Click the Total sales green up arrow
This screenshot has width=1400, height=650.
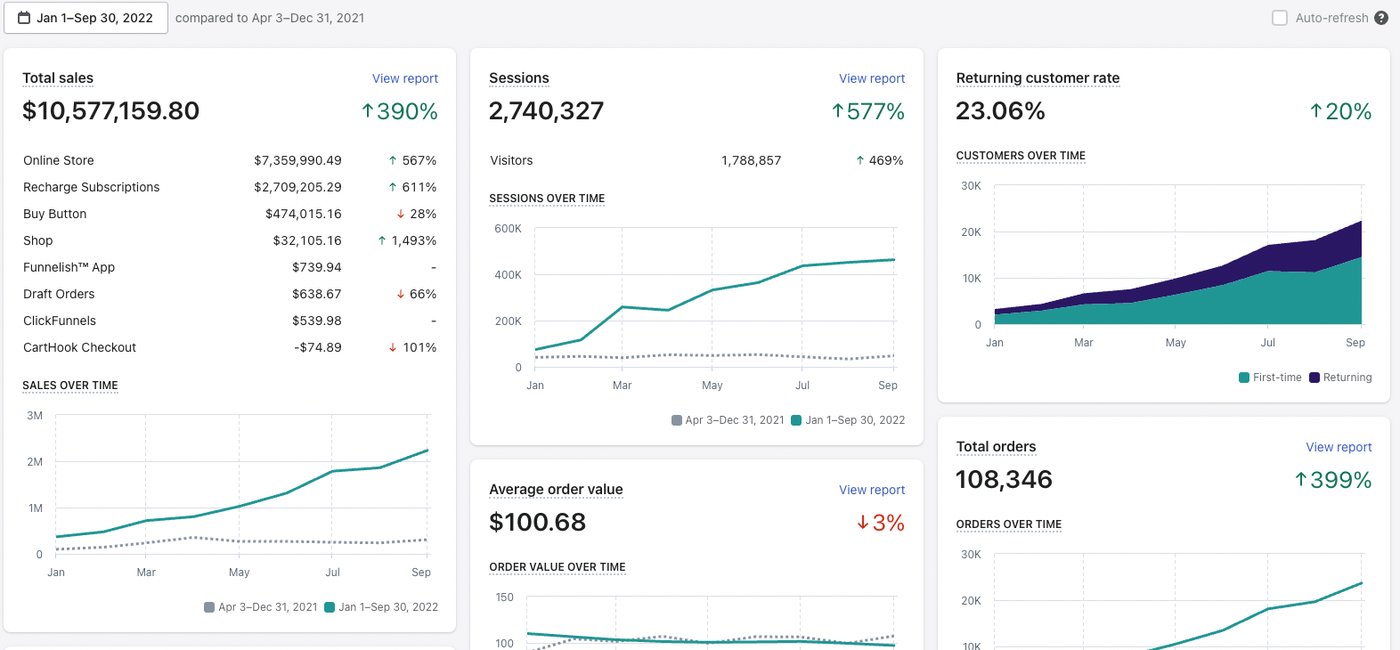[x=367, y=112]
